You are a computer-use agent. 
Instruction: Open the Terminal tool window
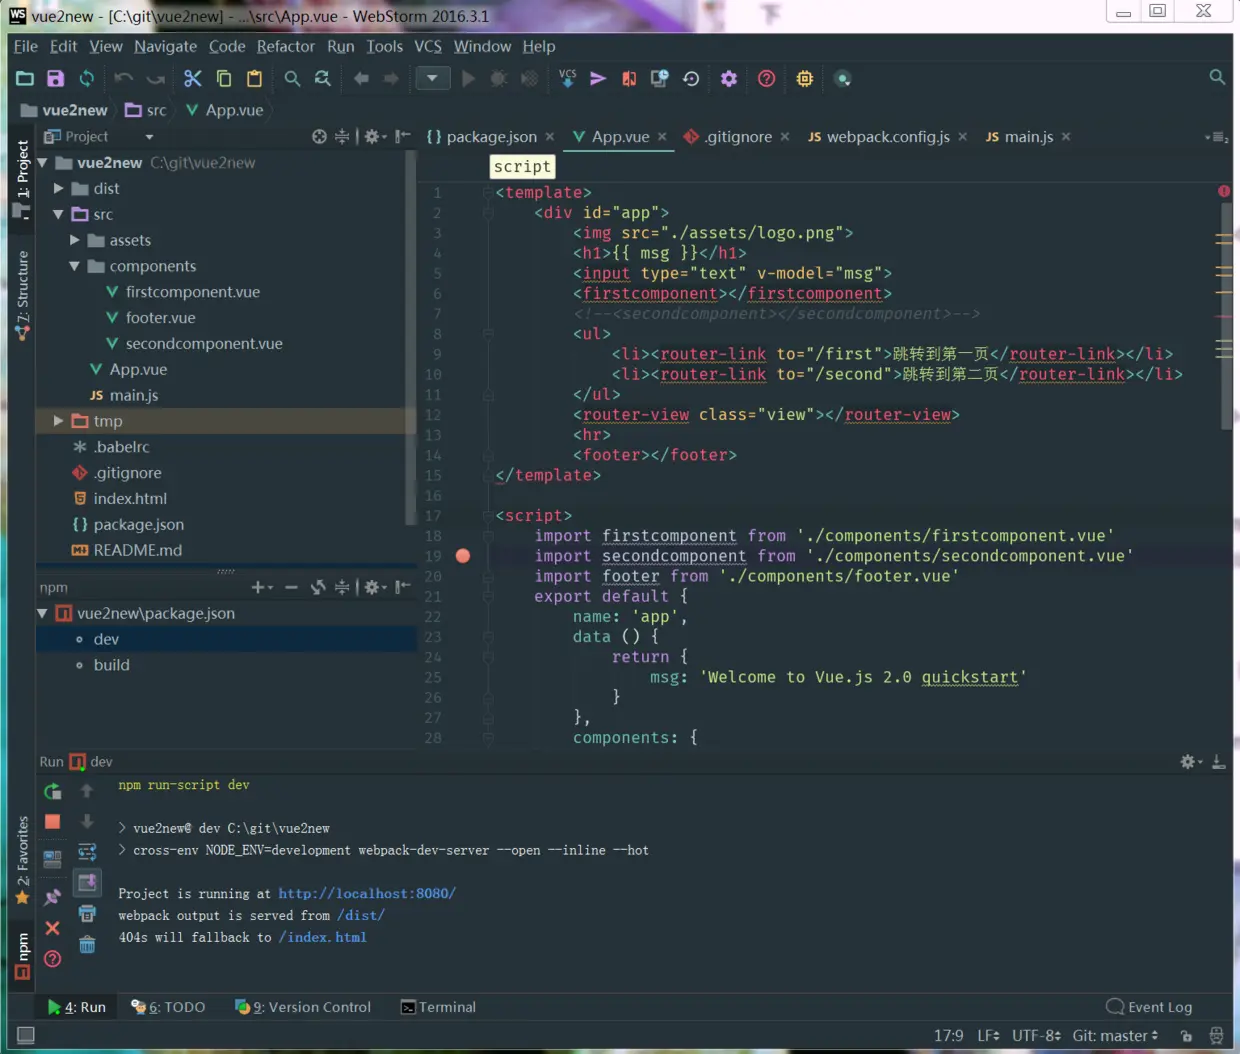coord(438,1007)
